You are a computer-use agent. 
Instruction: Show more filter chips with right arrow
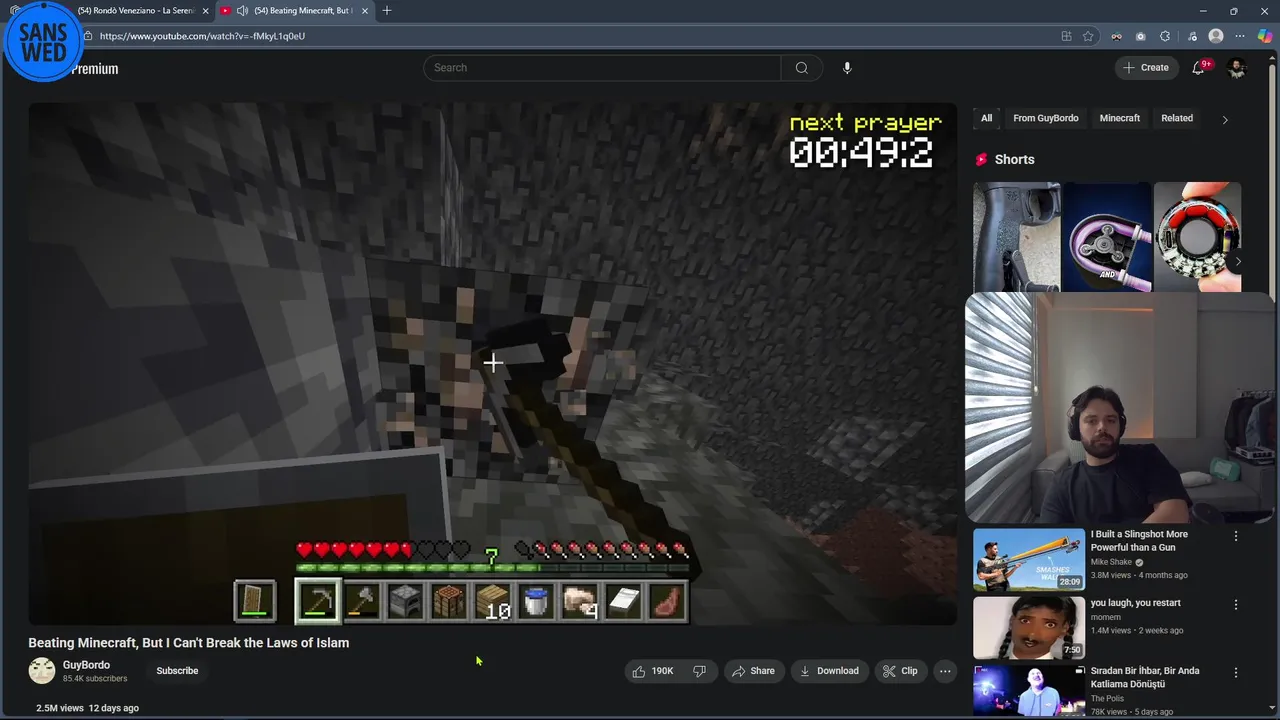click(x=1225, y=119)
